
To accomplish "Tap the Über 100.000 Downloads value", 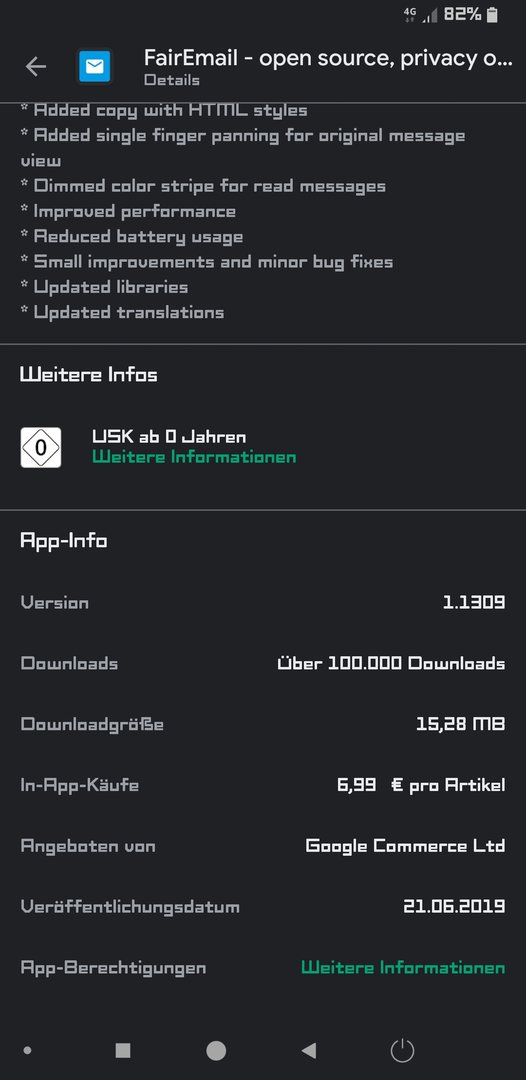I will (391, 663).
